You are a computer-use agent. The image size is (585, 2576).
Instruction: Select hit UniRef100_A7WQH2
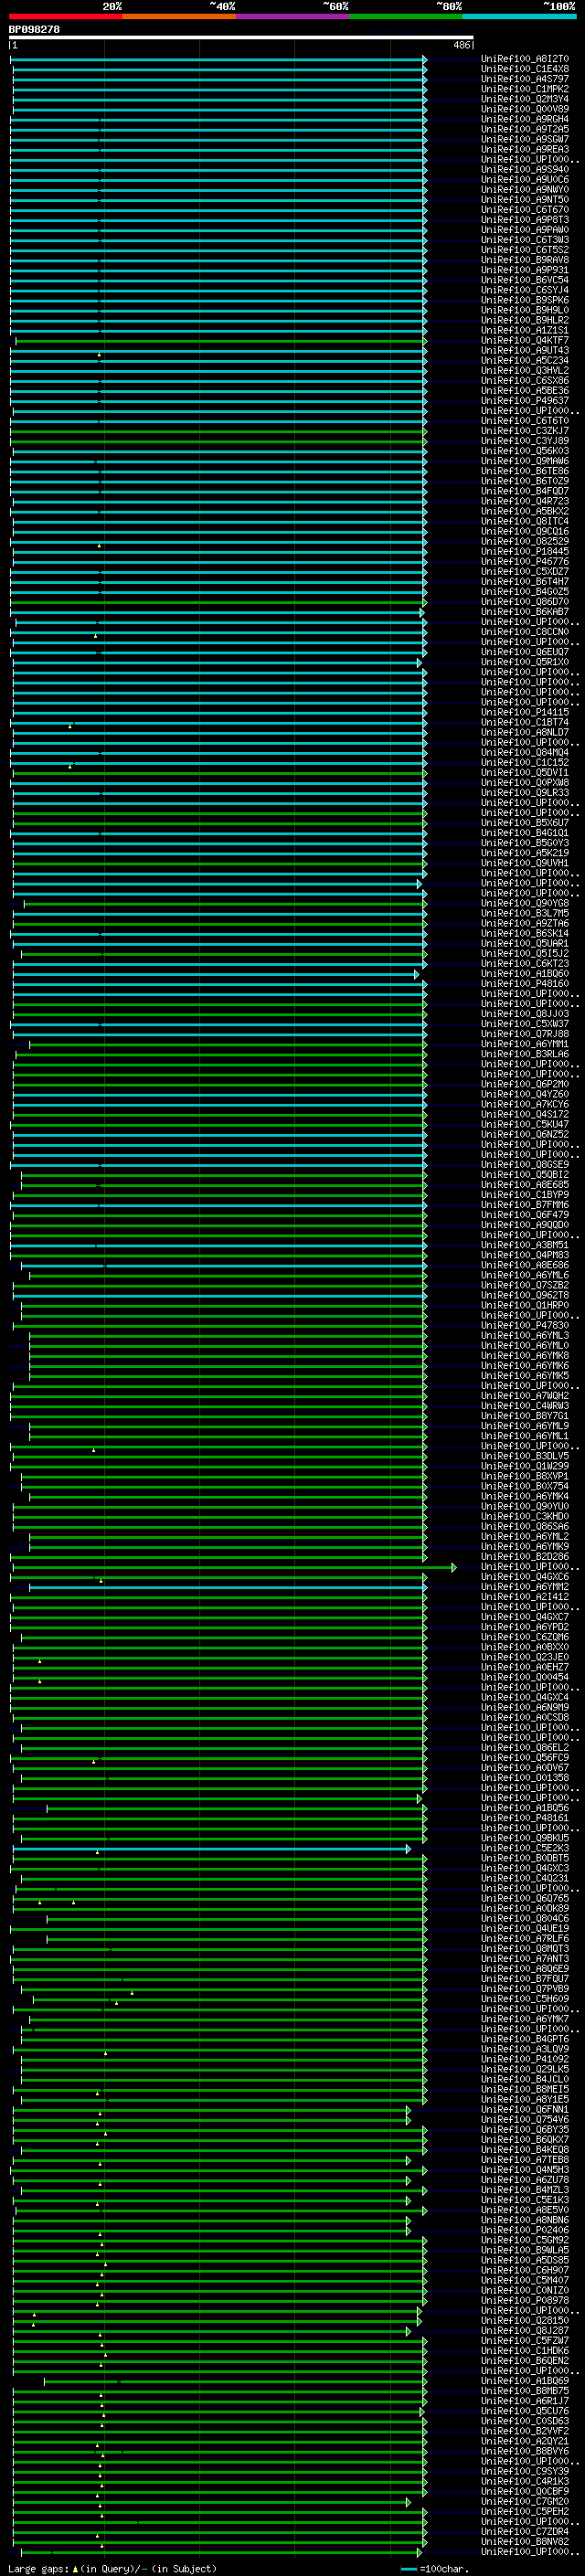pos(525,1396)
